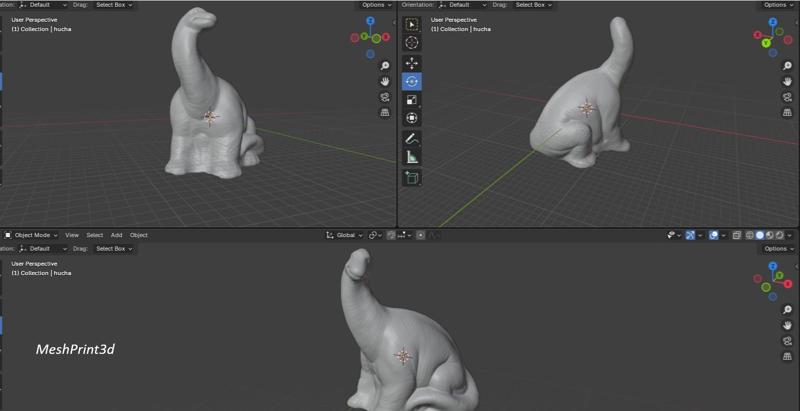
Task: Open the View menu
Action: pyautogui.click(x=72, y=235)
